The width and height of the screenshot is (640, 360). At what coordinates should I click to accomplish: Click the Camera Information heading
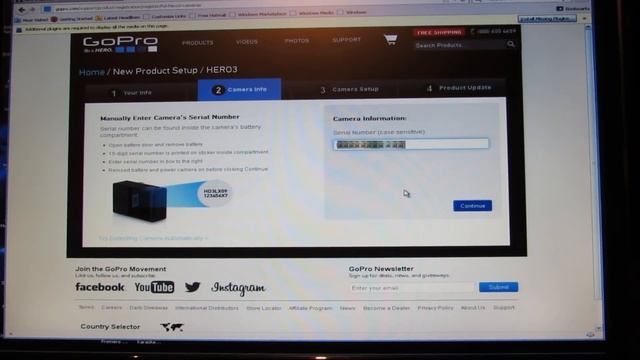tap(369, 118)
